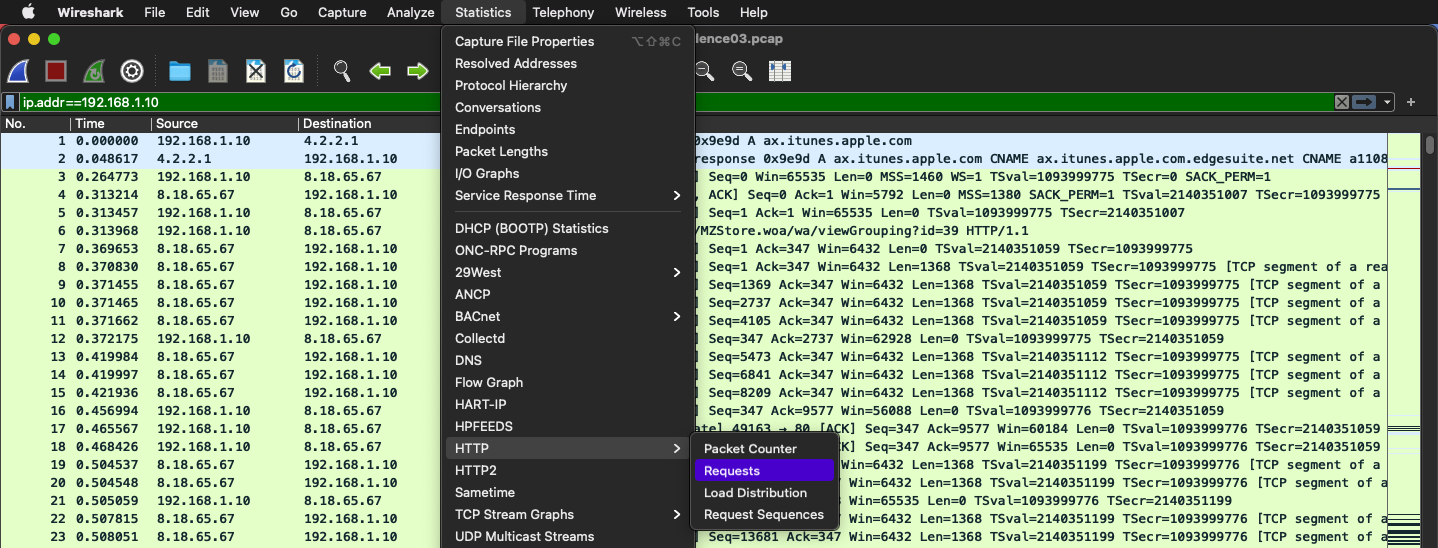Select the HTTP2 menu entry

568,471
